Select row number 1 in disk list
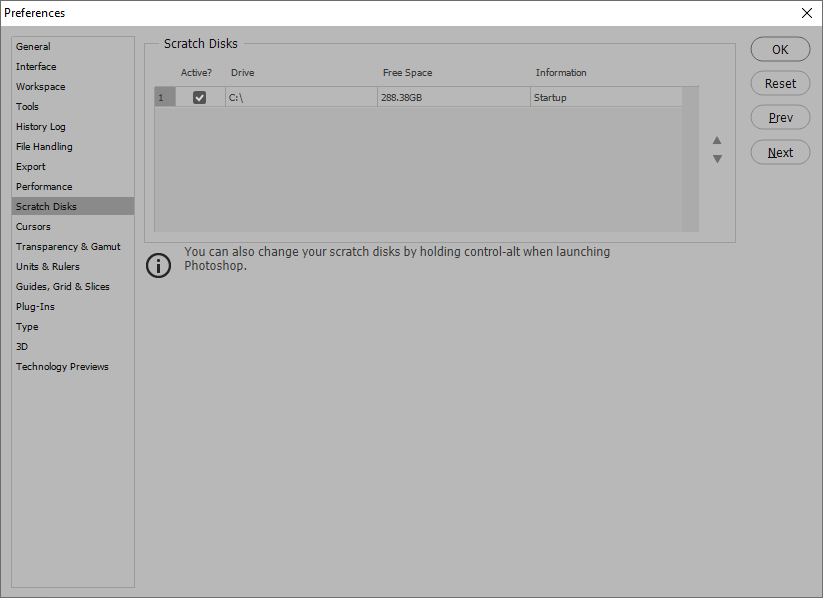Viewport: 823px width, 598px height. [x=165, y=97]
